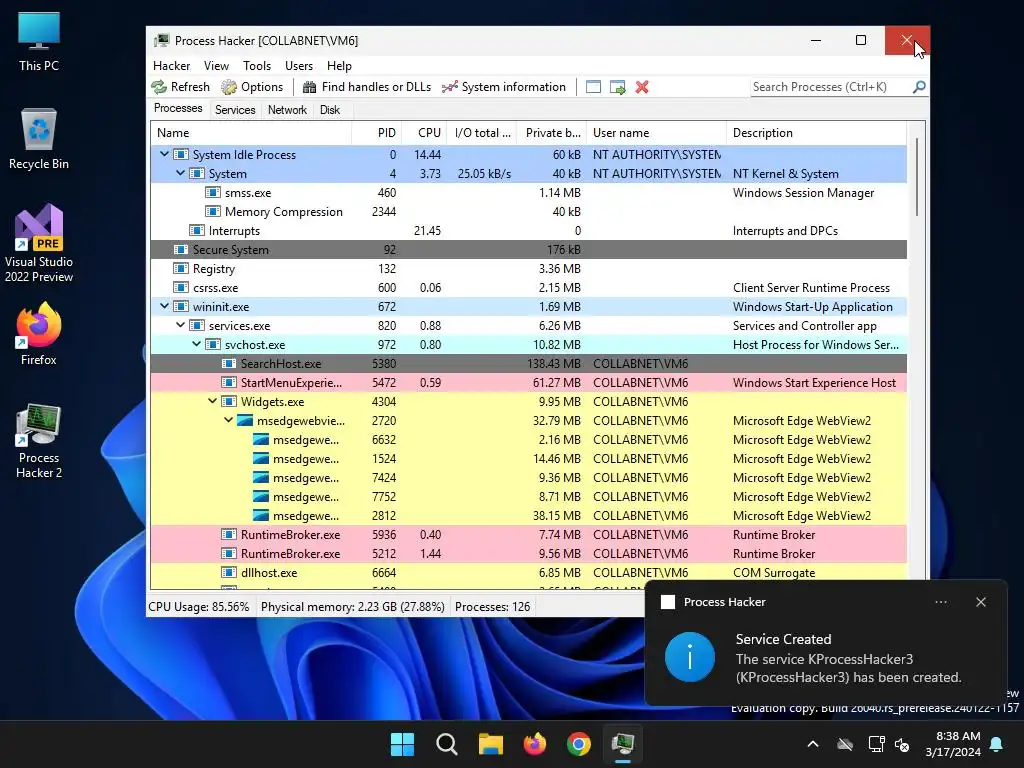This screenshot has width=1024, height=768.
Task: Collapse the msedgewebview2 parent node
Action: pyautogui.click(x=229, y=420)
